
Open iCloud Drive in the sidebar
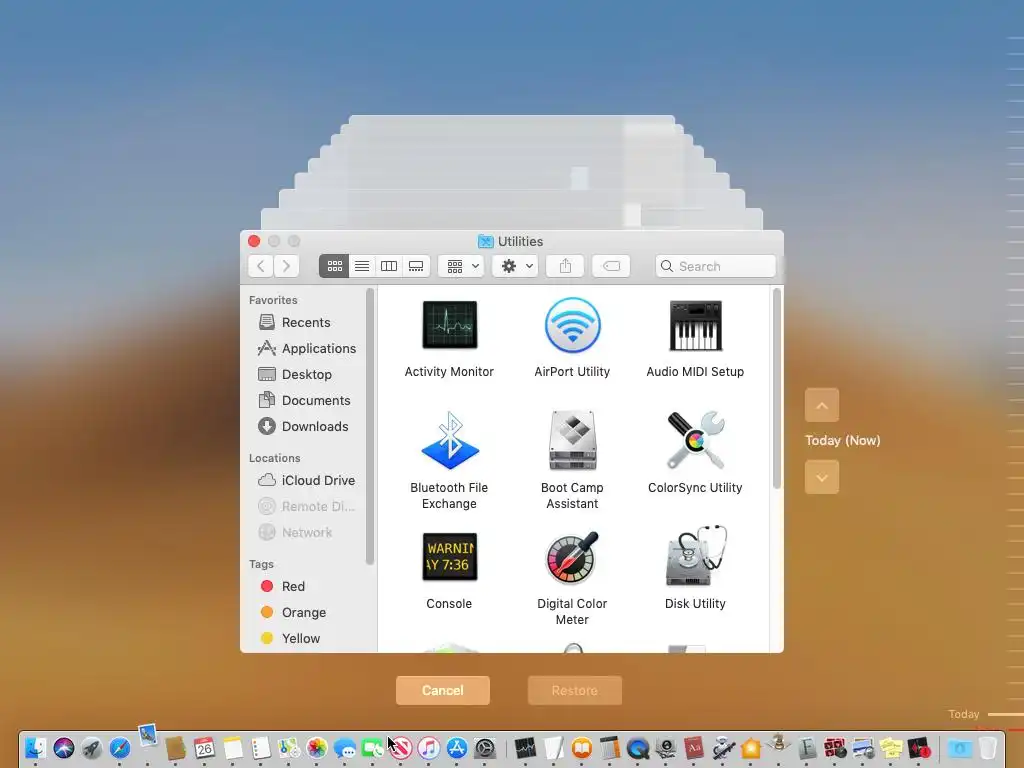[306, 480]
